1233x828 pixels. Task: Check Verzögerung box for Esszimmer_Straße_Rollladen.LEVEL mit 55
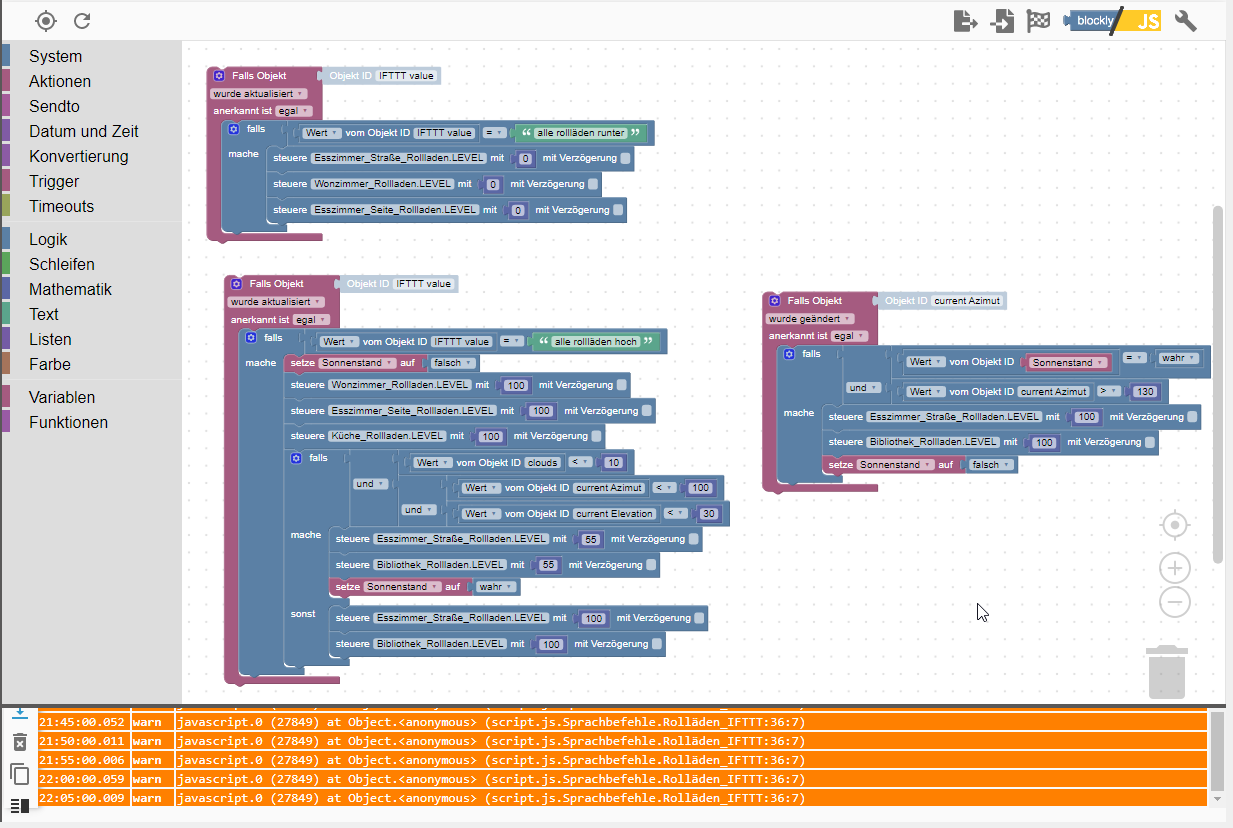(693, 539)
